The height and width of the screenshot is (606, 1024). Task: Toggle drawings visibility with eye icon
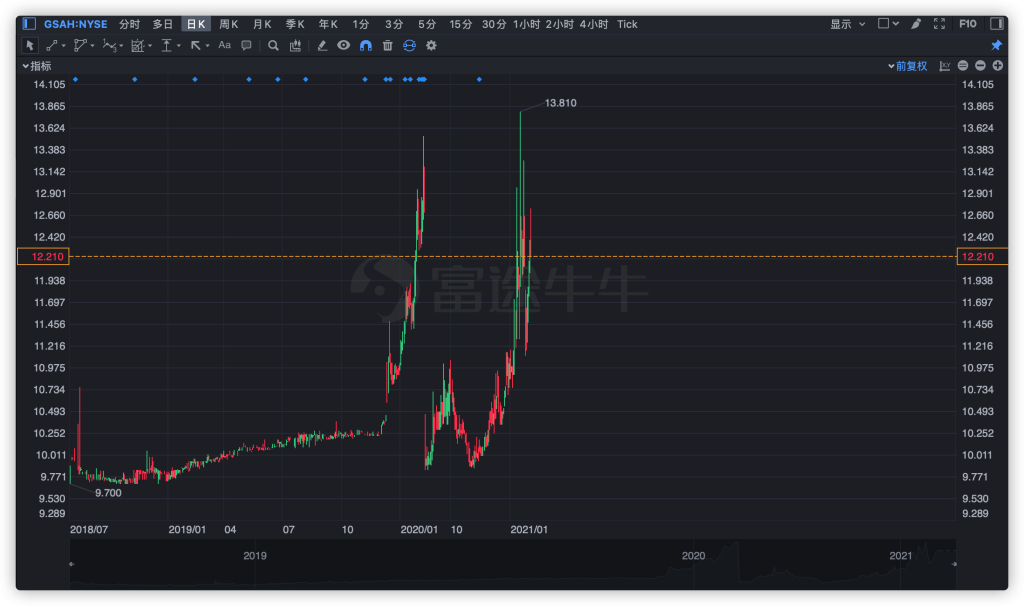click(x=343, y=45)
